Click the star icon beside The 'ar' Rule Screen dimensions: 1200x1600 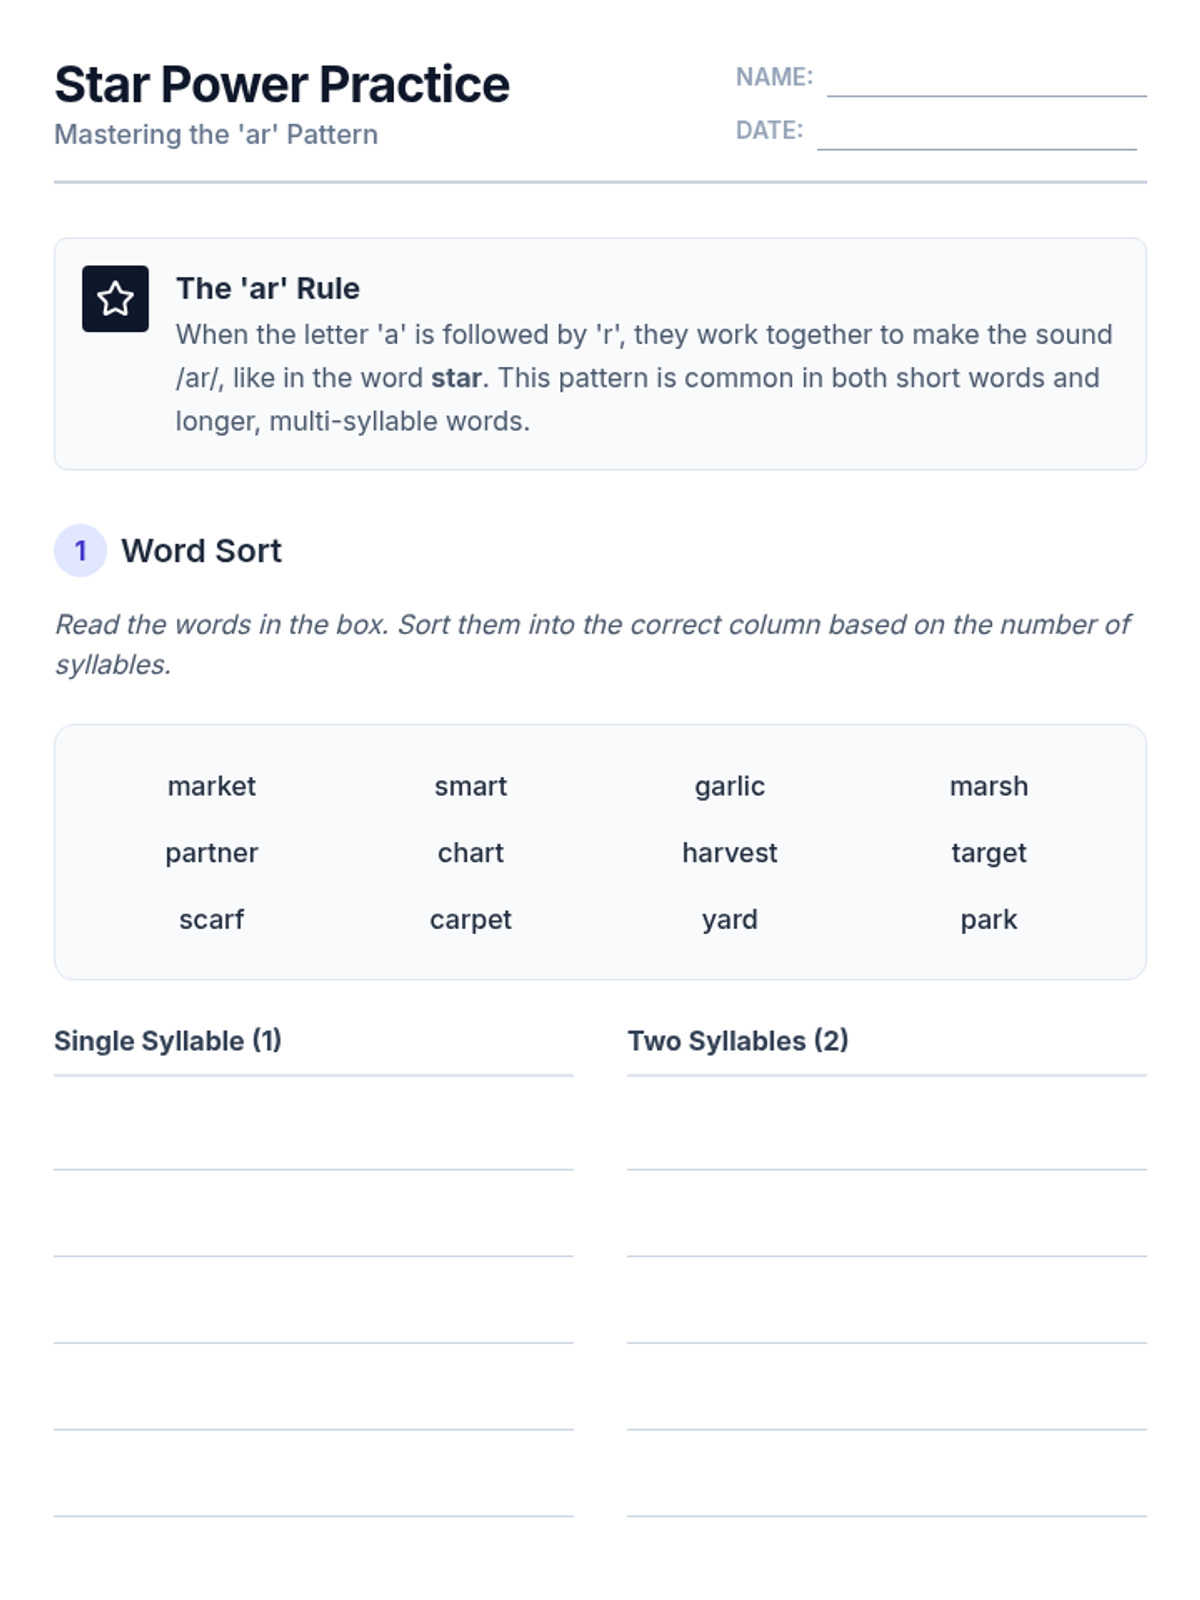pos(115,298)
